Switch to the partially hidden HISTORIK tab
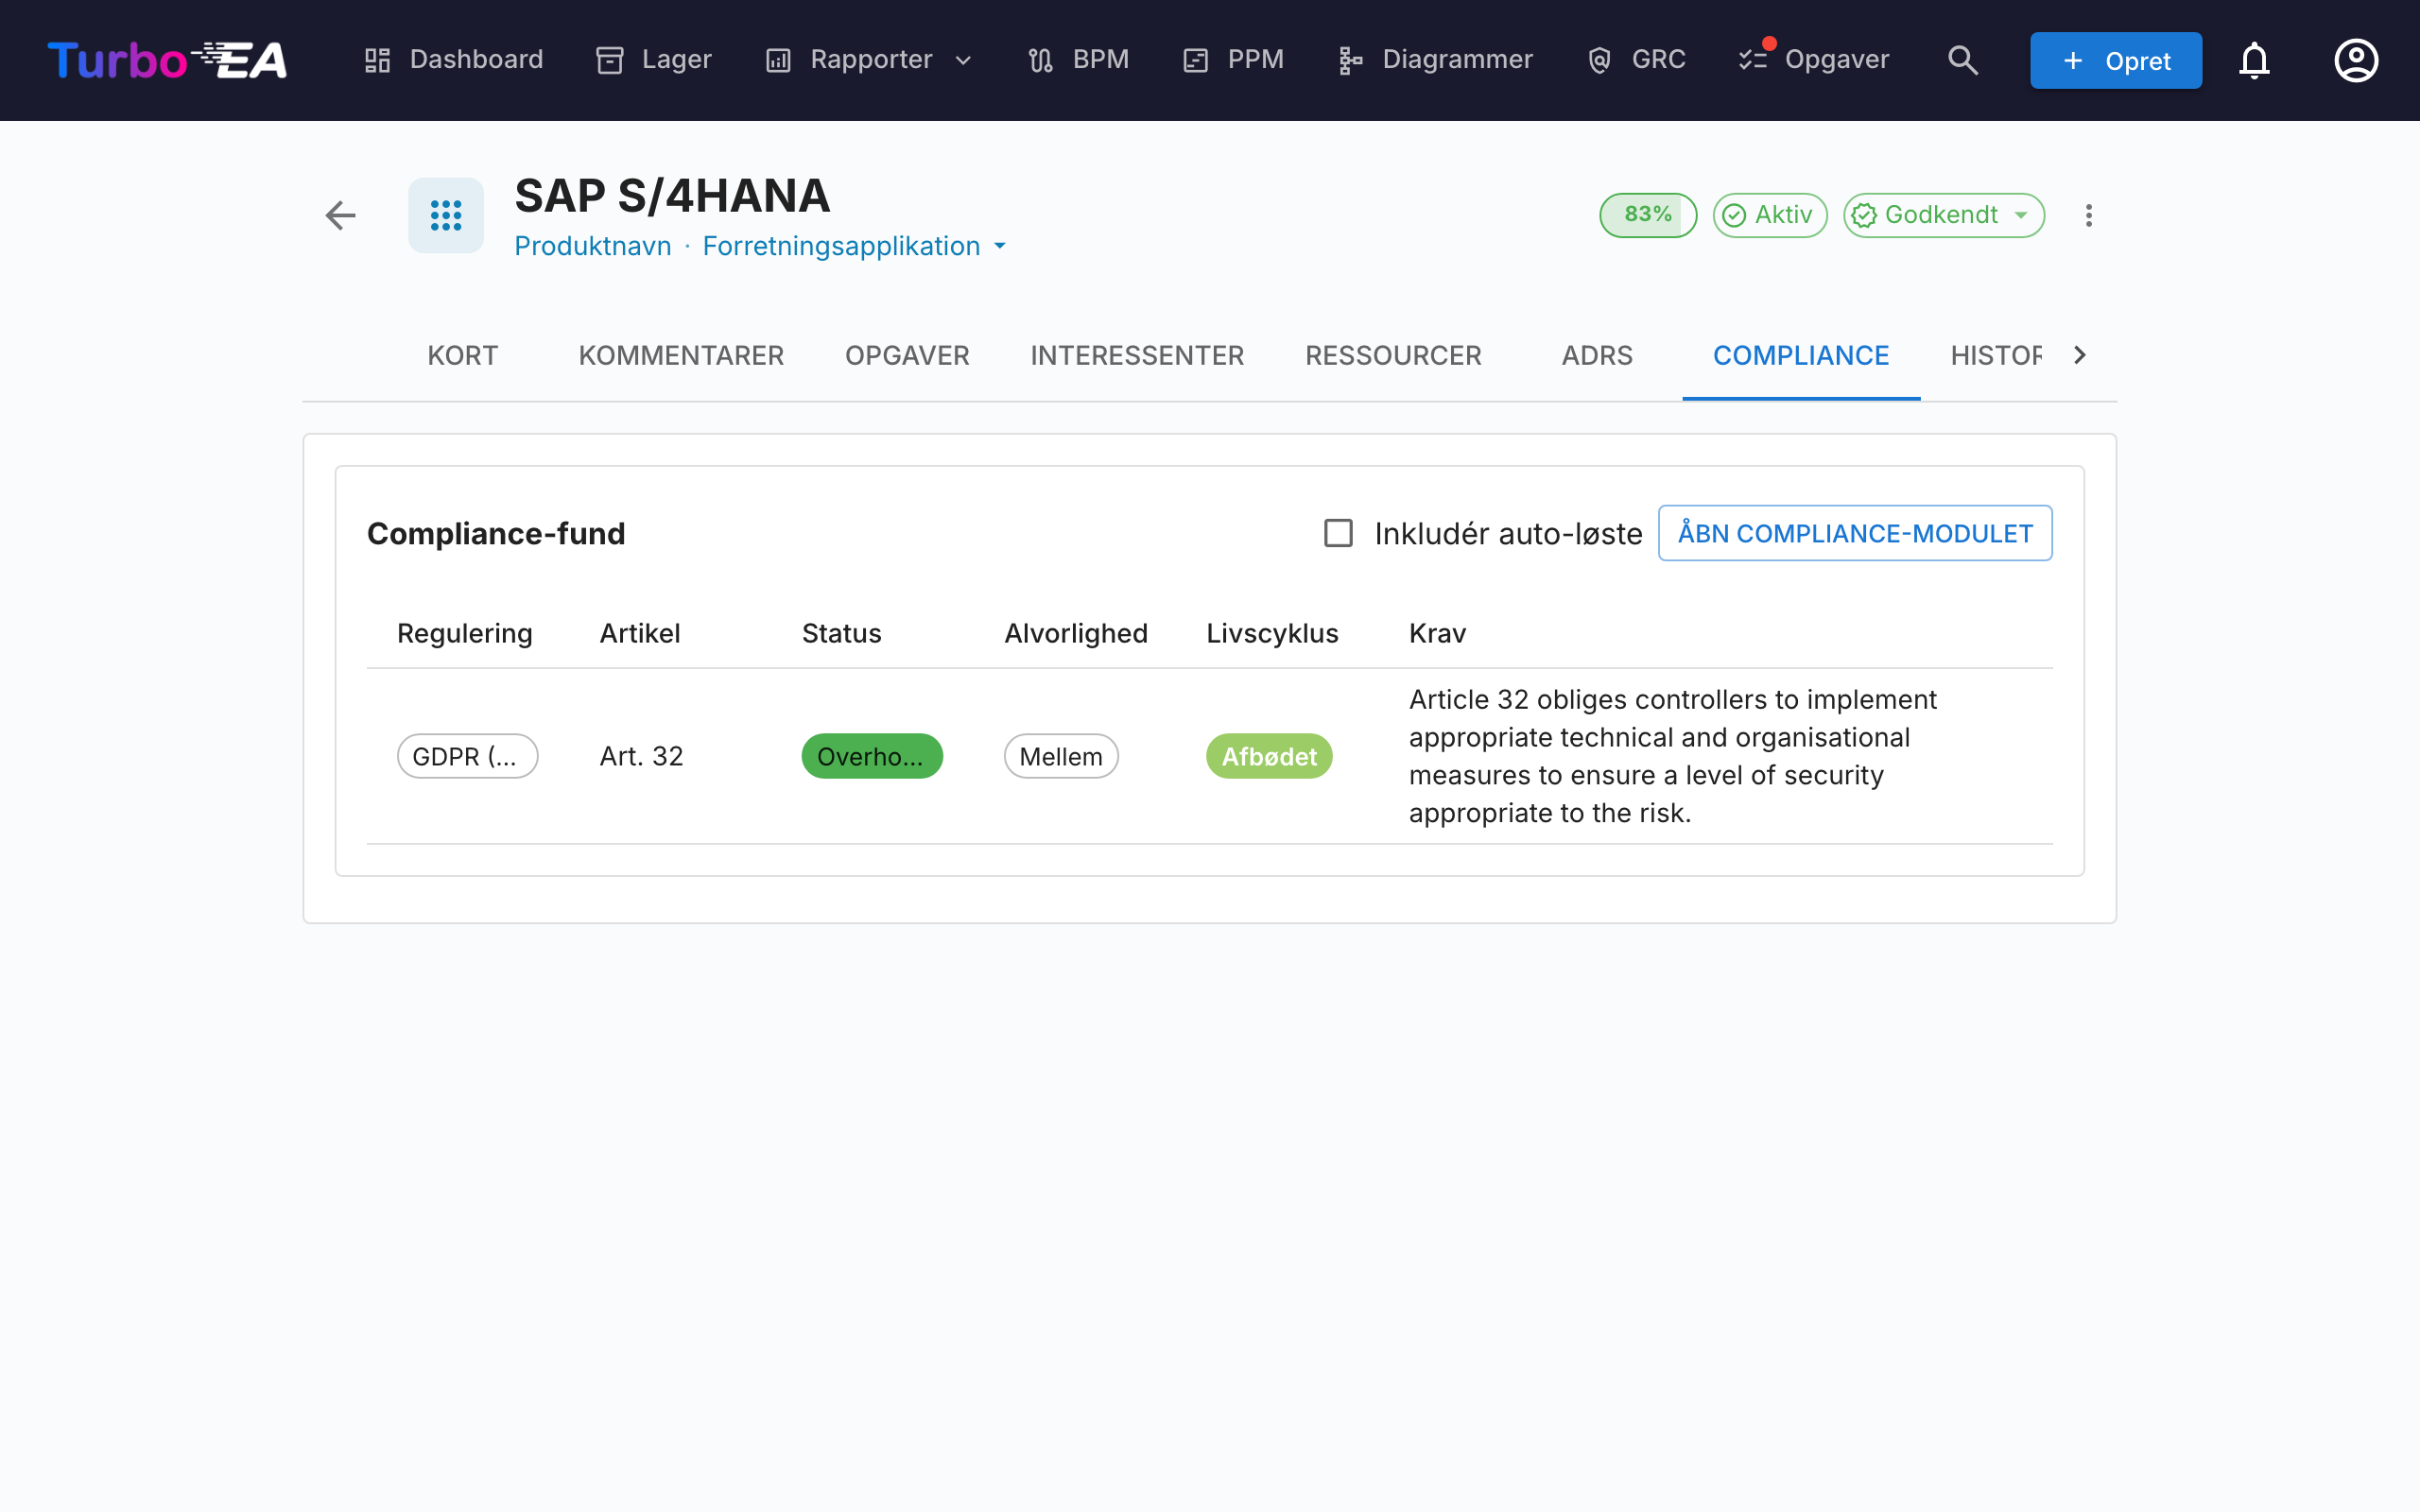The height and width of the screenshot is (1512, 2420). (x=1996, y=356)
